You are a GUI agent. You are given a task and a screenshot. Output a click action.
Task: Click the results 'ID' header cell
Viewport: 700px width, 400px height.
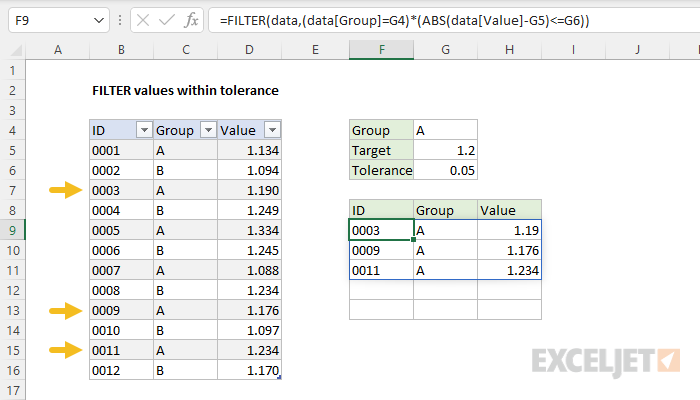tap(382, 210)
